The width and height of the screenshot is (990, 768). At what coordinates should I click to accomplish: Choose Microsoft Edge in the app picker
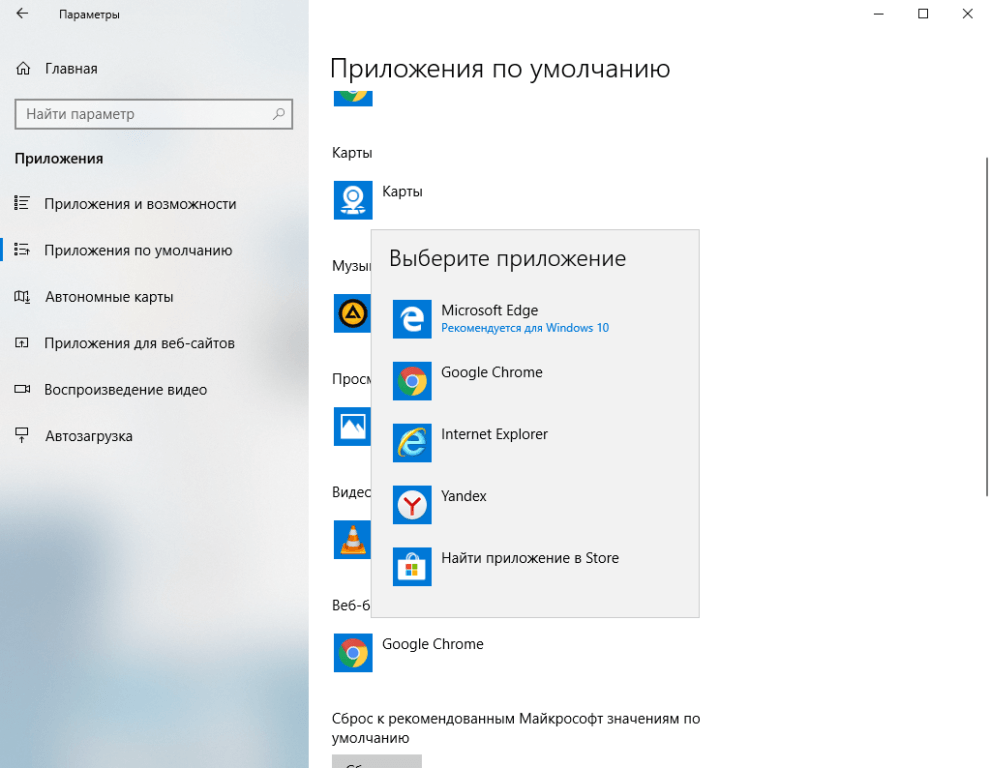click(535, 319)
